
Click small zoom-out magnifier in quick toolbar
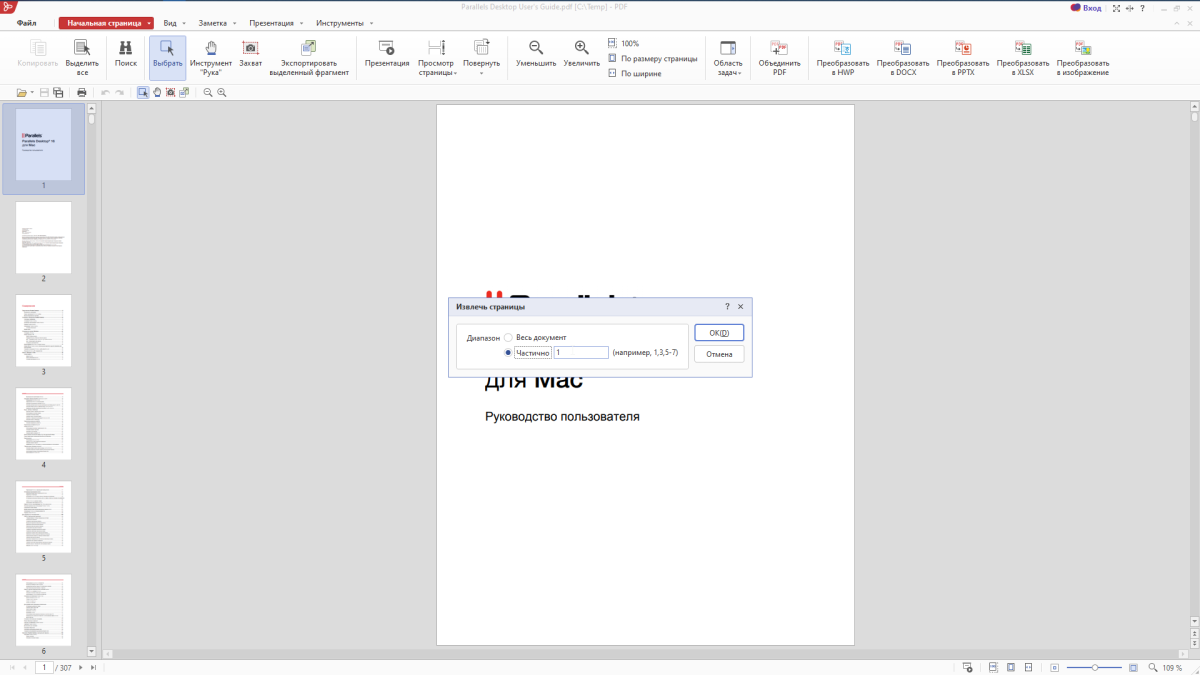tap(208, 92)
